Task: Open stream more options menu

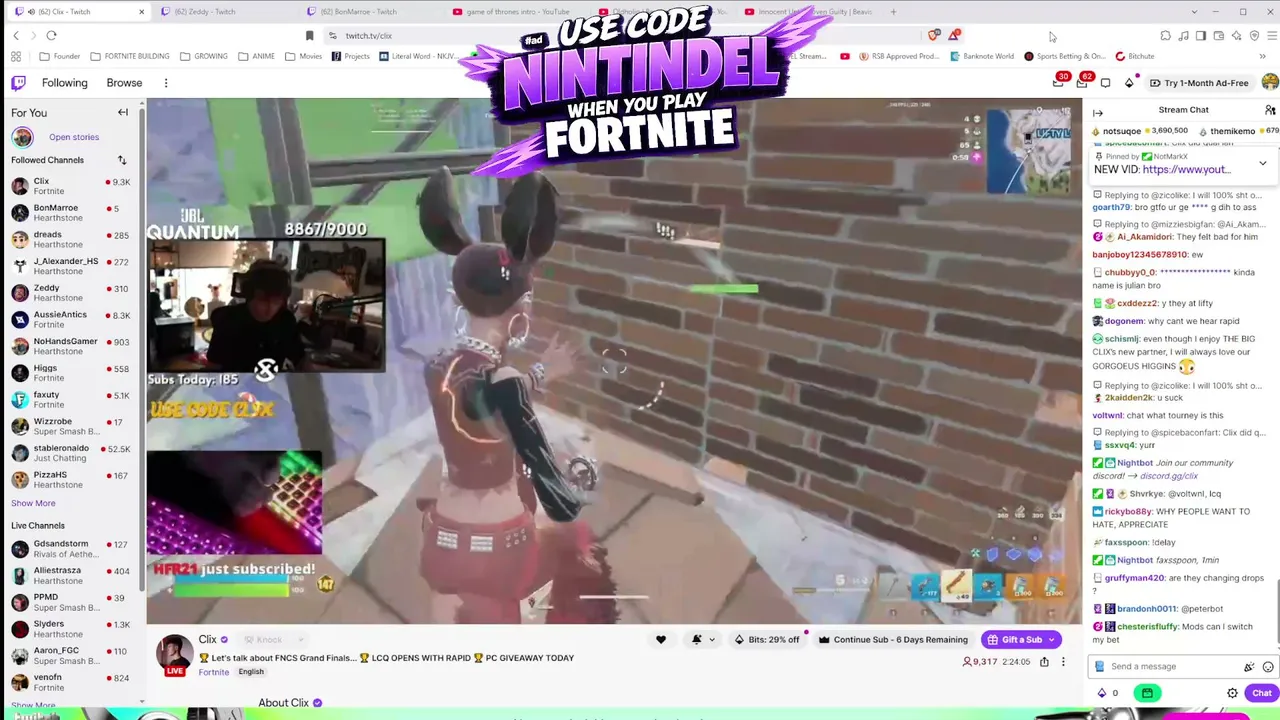Action: [1063, 661]
